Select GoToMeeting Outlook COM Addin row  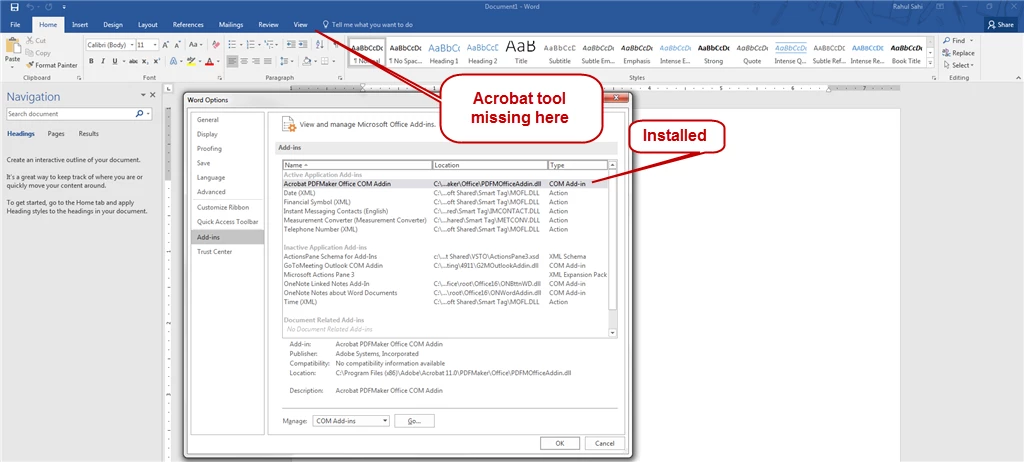pyautogui.click(x=445, y=266)
